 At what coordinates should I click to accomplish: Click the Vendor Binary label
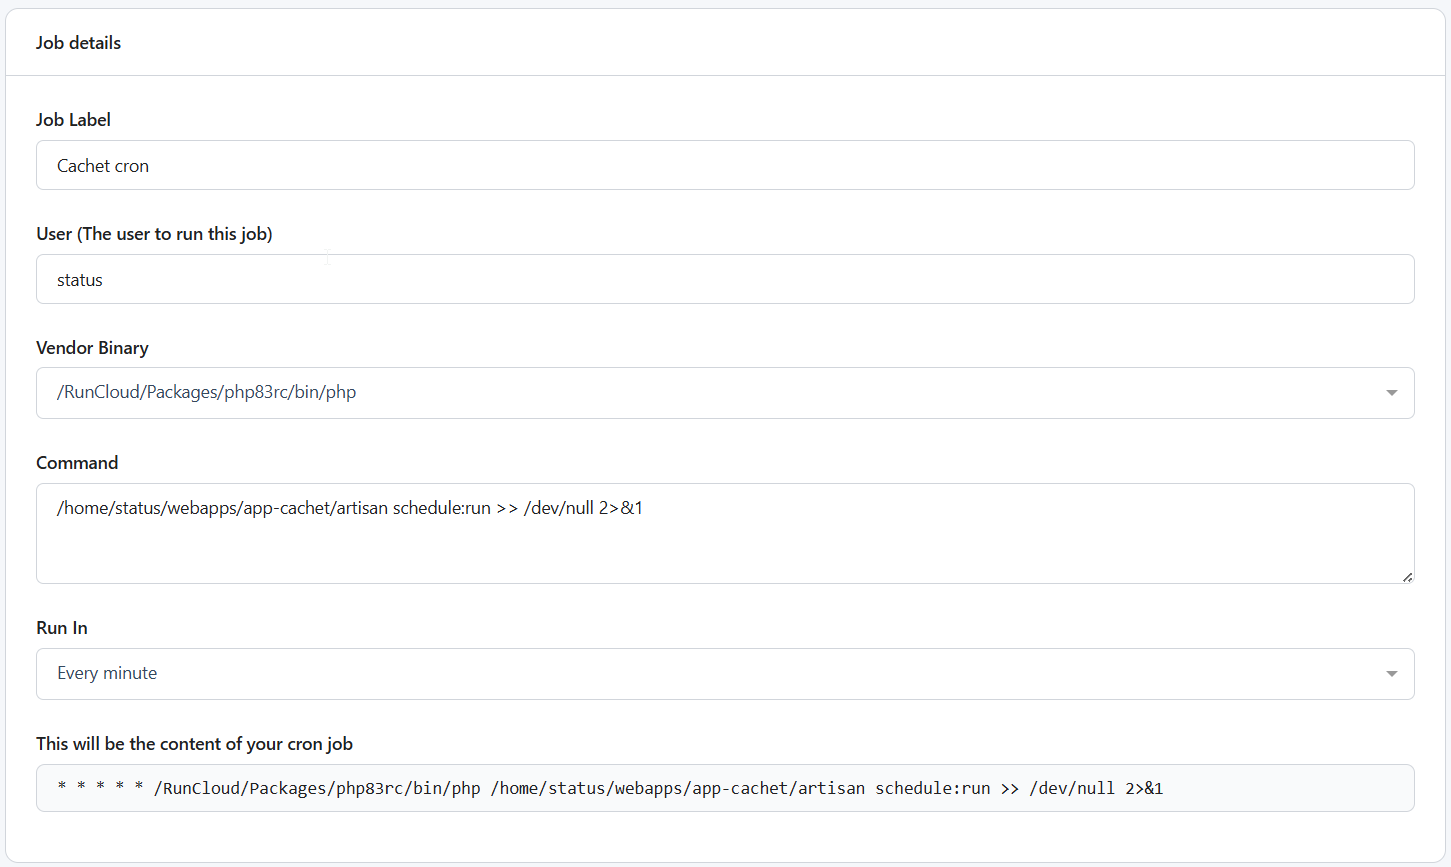coord(92,348)
